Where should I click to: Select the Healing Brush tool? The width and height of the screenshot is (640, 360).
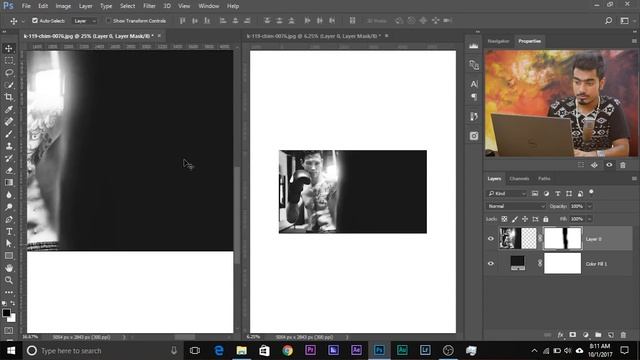pyautogui.click(x=9, y=122)
